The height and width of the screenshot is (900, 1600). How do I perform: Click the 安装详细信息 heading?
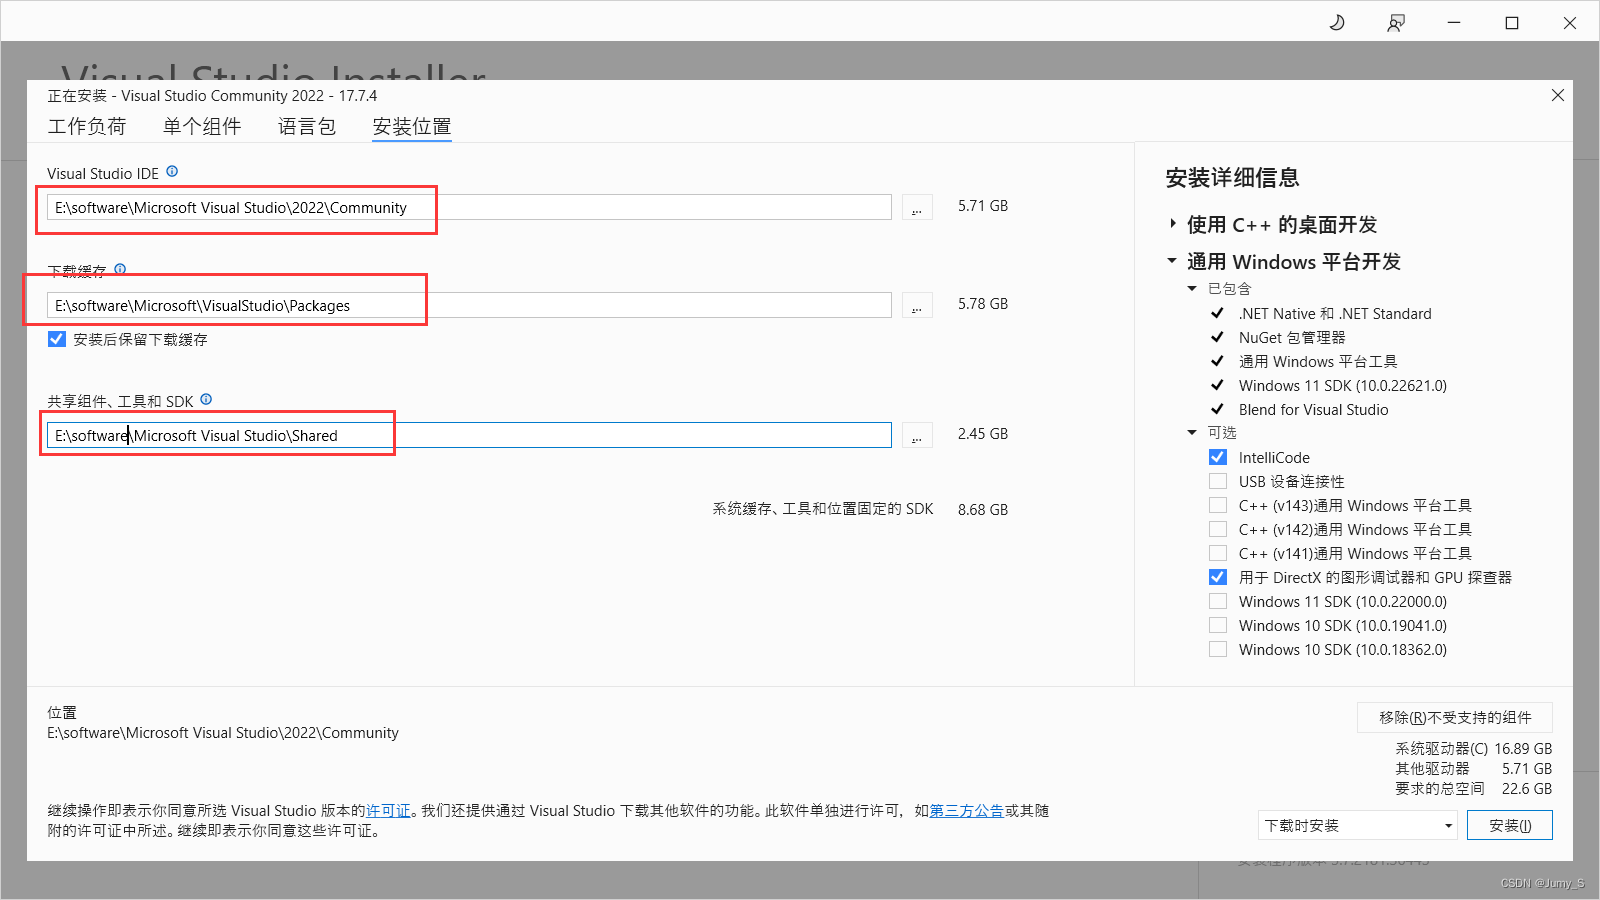click(1232, 177)
